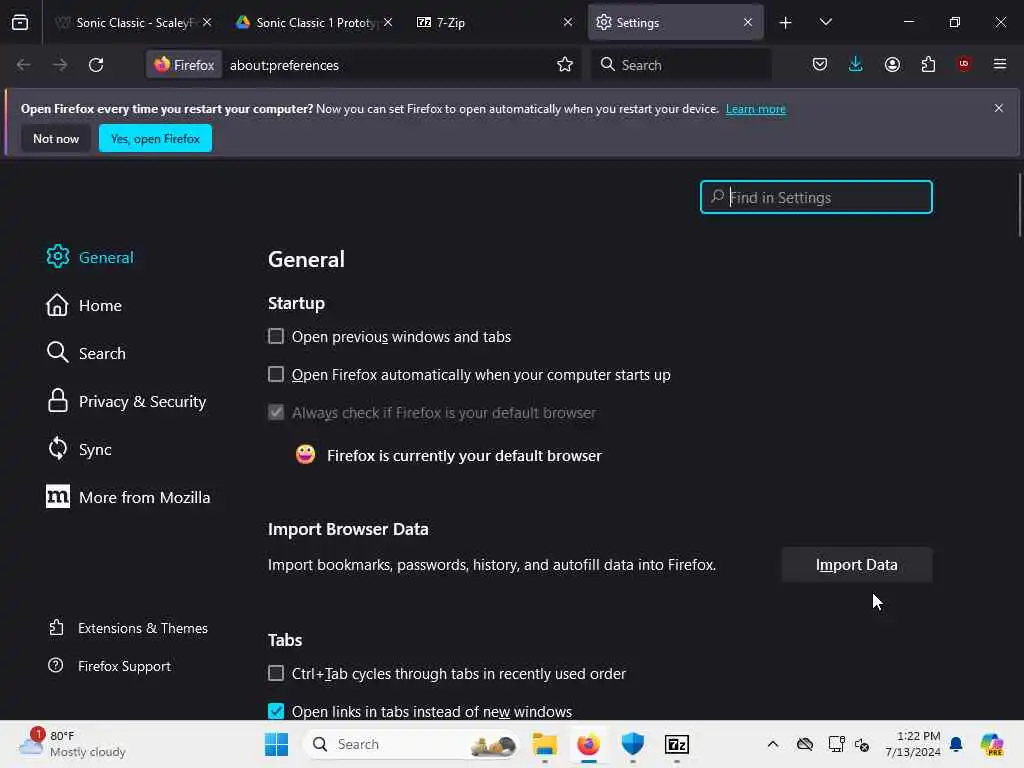Viewport: 1024px width, 768px height.
Task: Click the Firefox taskbar icon
Action: point(588,744)
